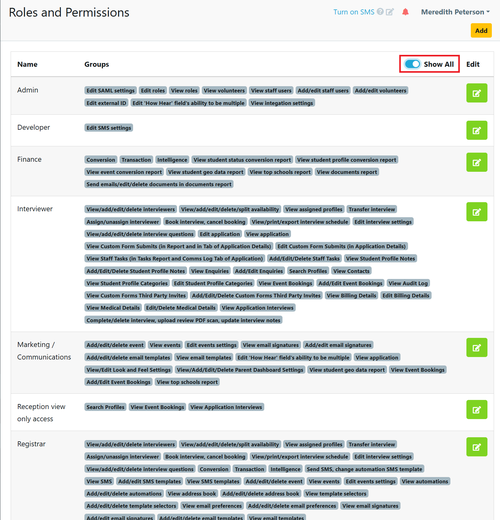500x520 pixels.
Task: Click the View email preferences tag
Action: coord(212,506)
